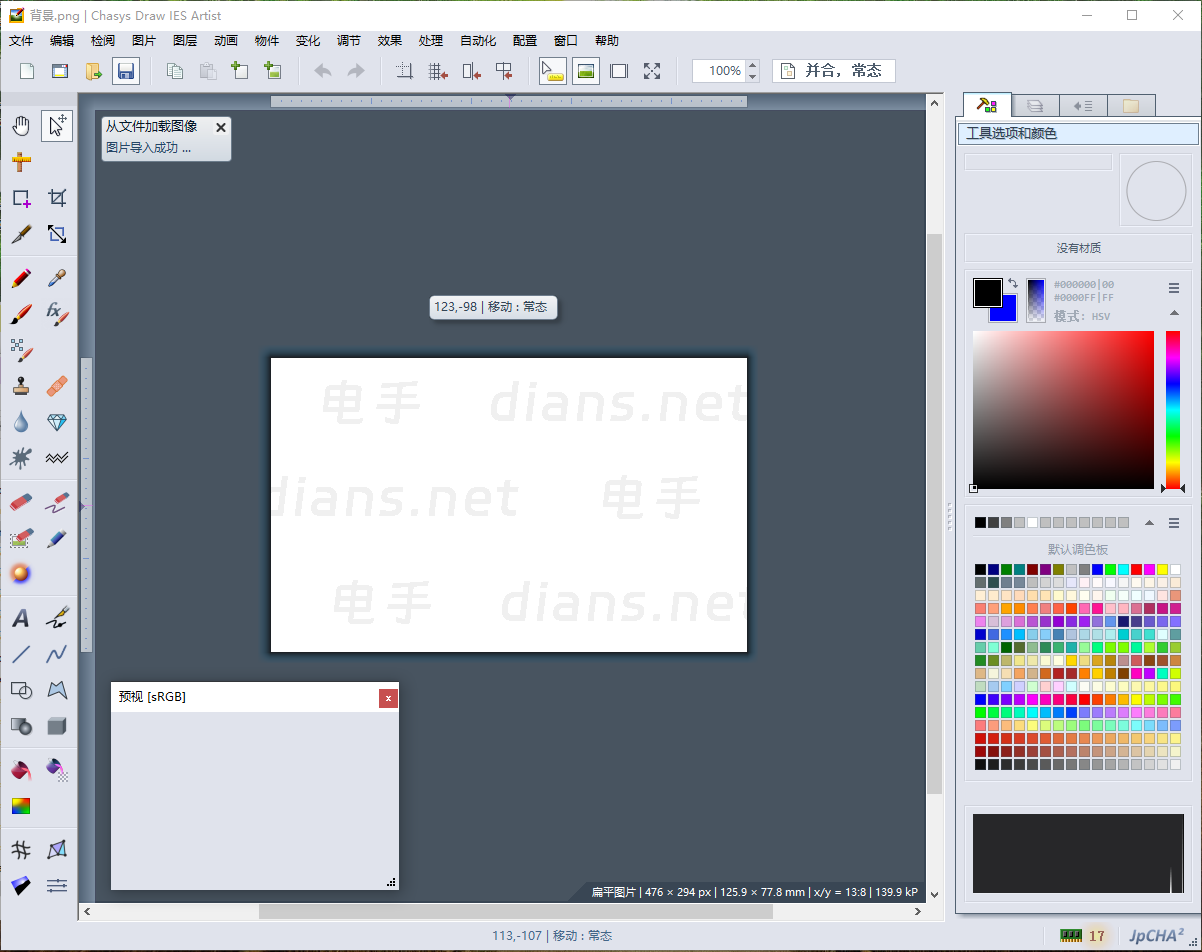Switch to the layers panel tab
The width and height of the screenshot is (1202, 952).
(1035, 105)
